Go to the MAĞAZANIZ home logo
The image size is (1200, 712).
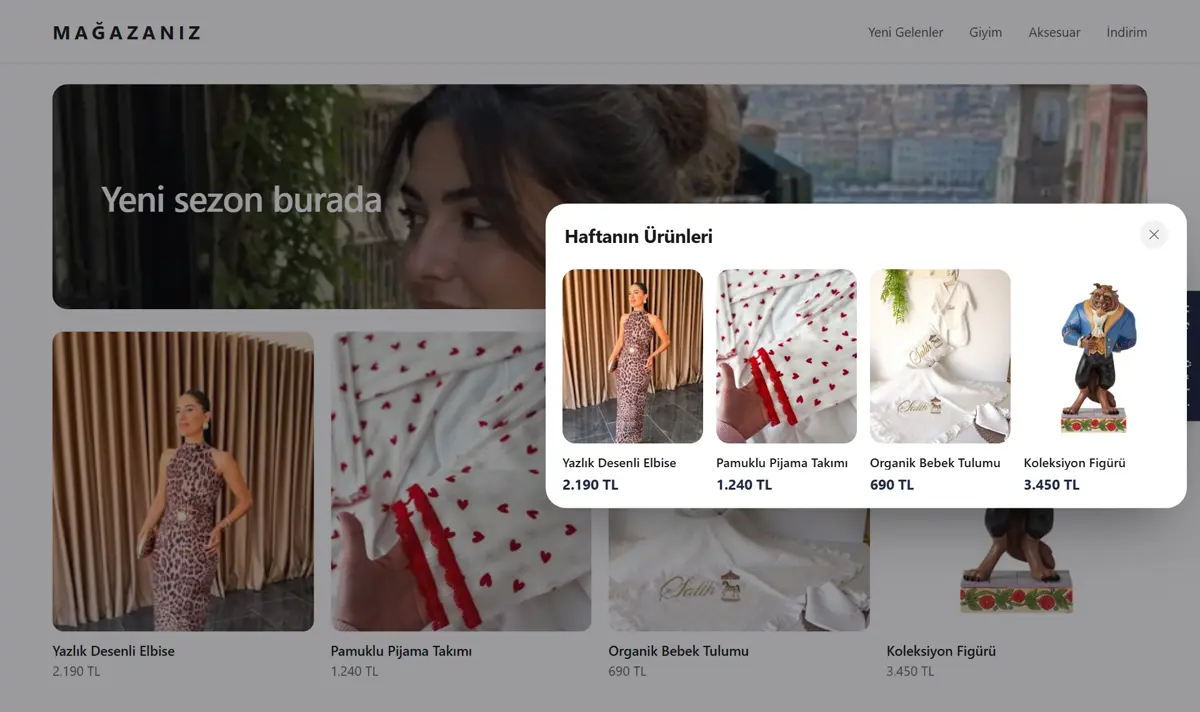pyautogui.click(x=127, y=32)
